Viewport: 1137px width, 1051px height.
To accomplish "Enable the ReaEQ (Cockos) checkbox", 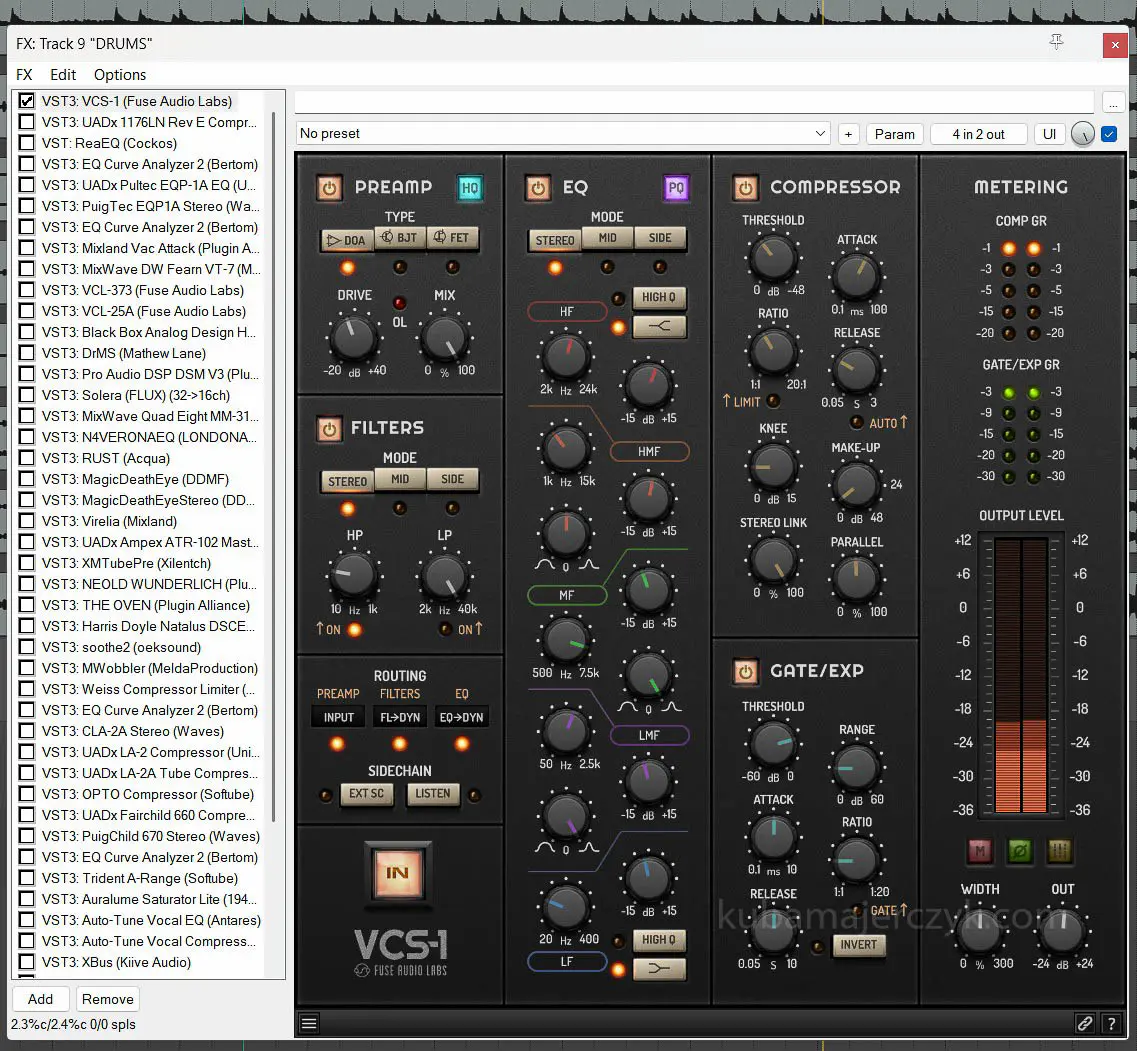I will (x=27, y=143).
